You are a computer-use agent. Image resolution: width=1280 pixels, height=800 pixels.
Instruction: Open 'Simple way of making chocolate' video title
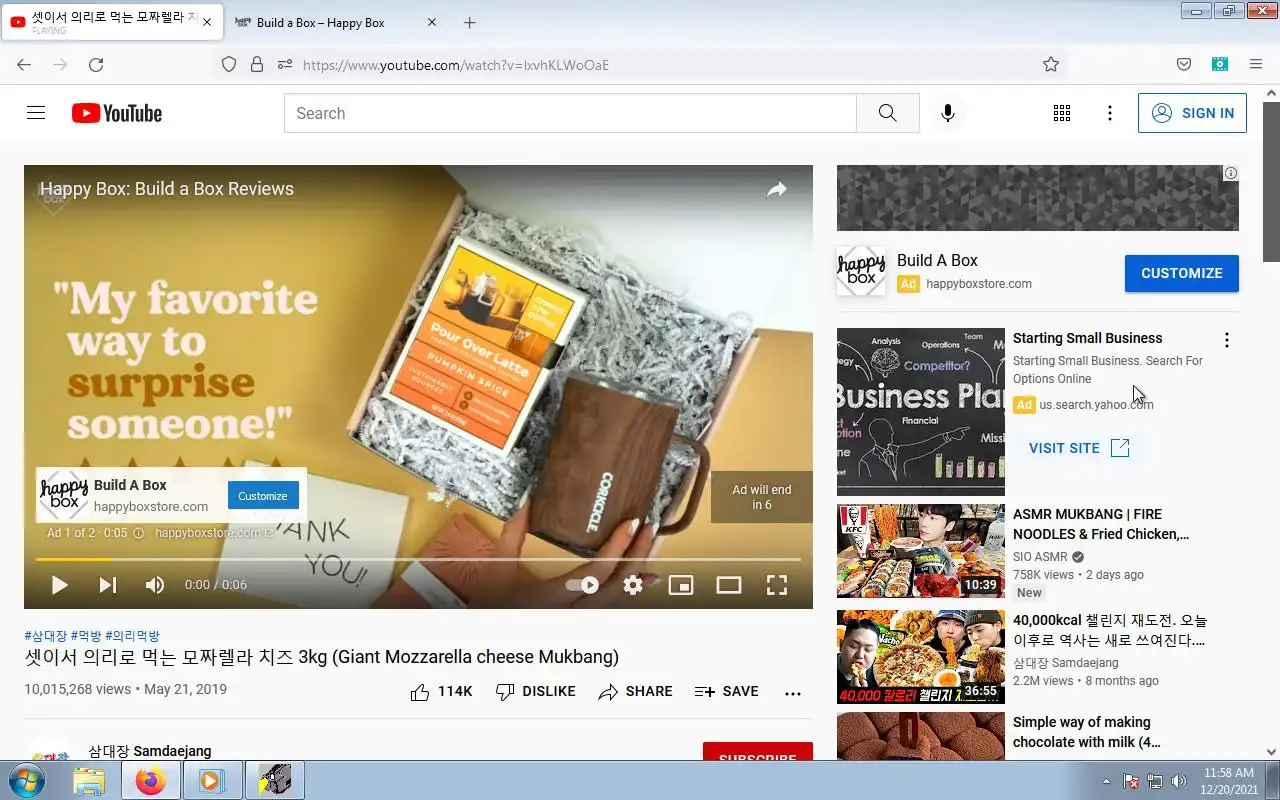pyautogui.click(x=1087, y=732)
